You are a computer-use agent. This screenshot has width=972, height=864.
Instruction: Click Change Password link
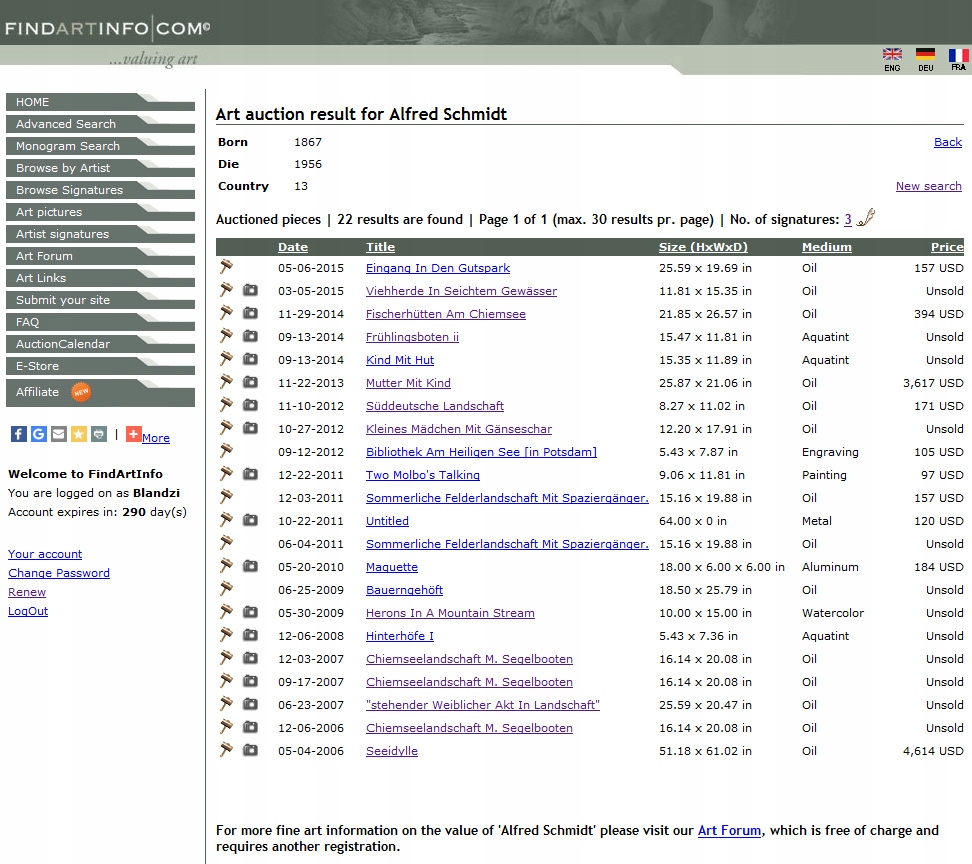[x=59, y=573]
